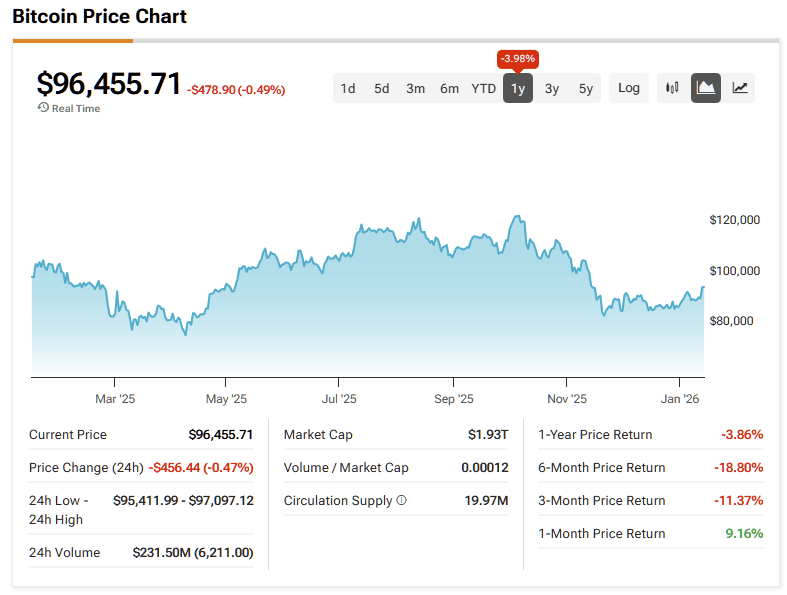Click the Volume / Market Cap label
787x595 pixels.
(346, 467)
